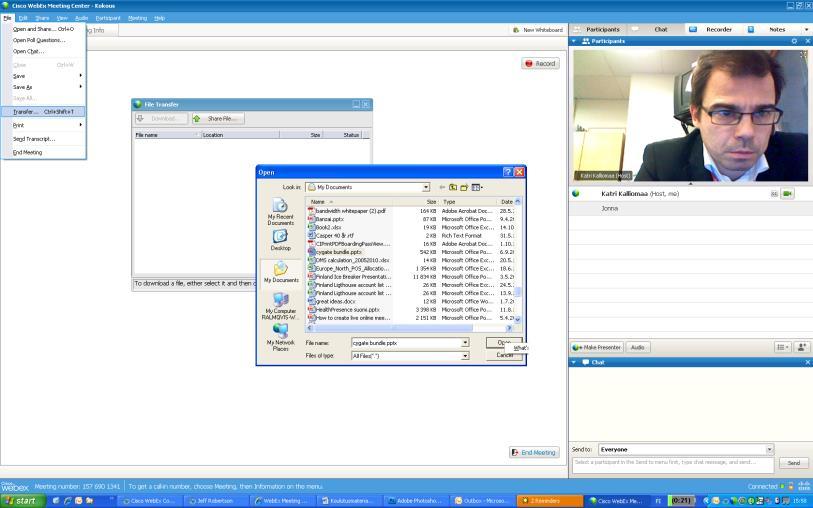The width and height of the screenshot is (813, 508).
Task: Go back with Open dialog back arrow
Action: click(x=442, y=187)
